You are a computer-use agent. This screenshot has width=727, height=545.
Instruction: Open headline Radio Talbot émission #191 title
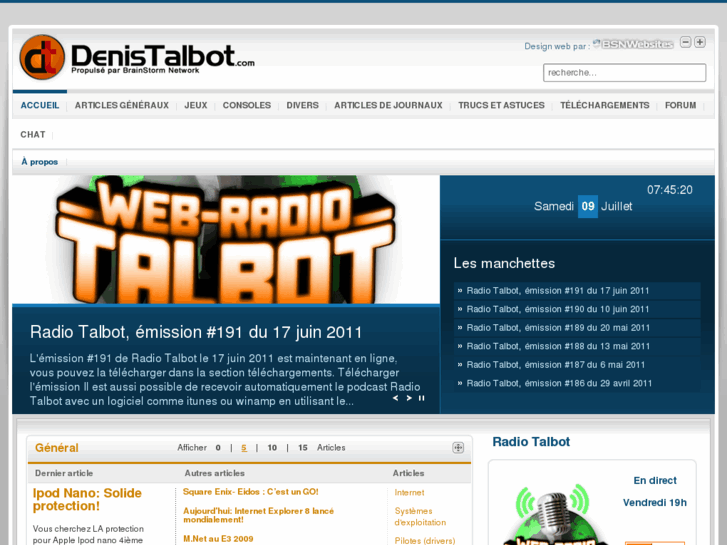point(196,332)
